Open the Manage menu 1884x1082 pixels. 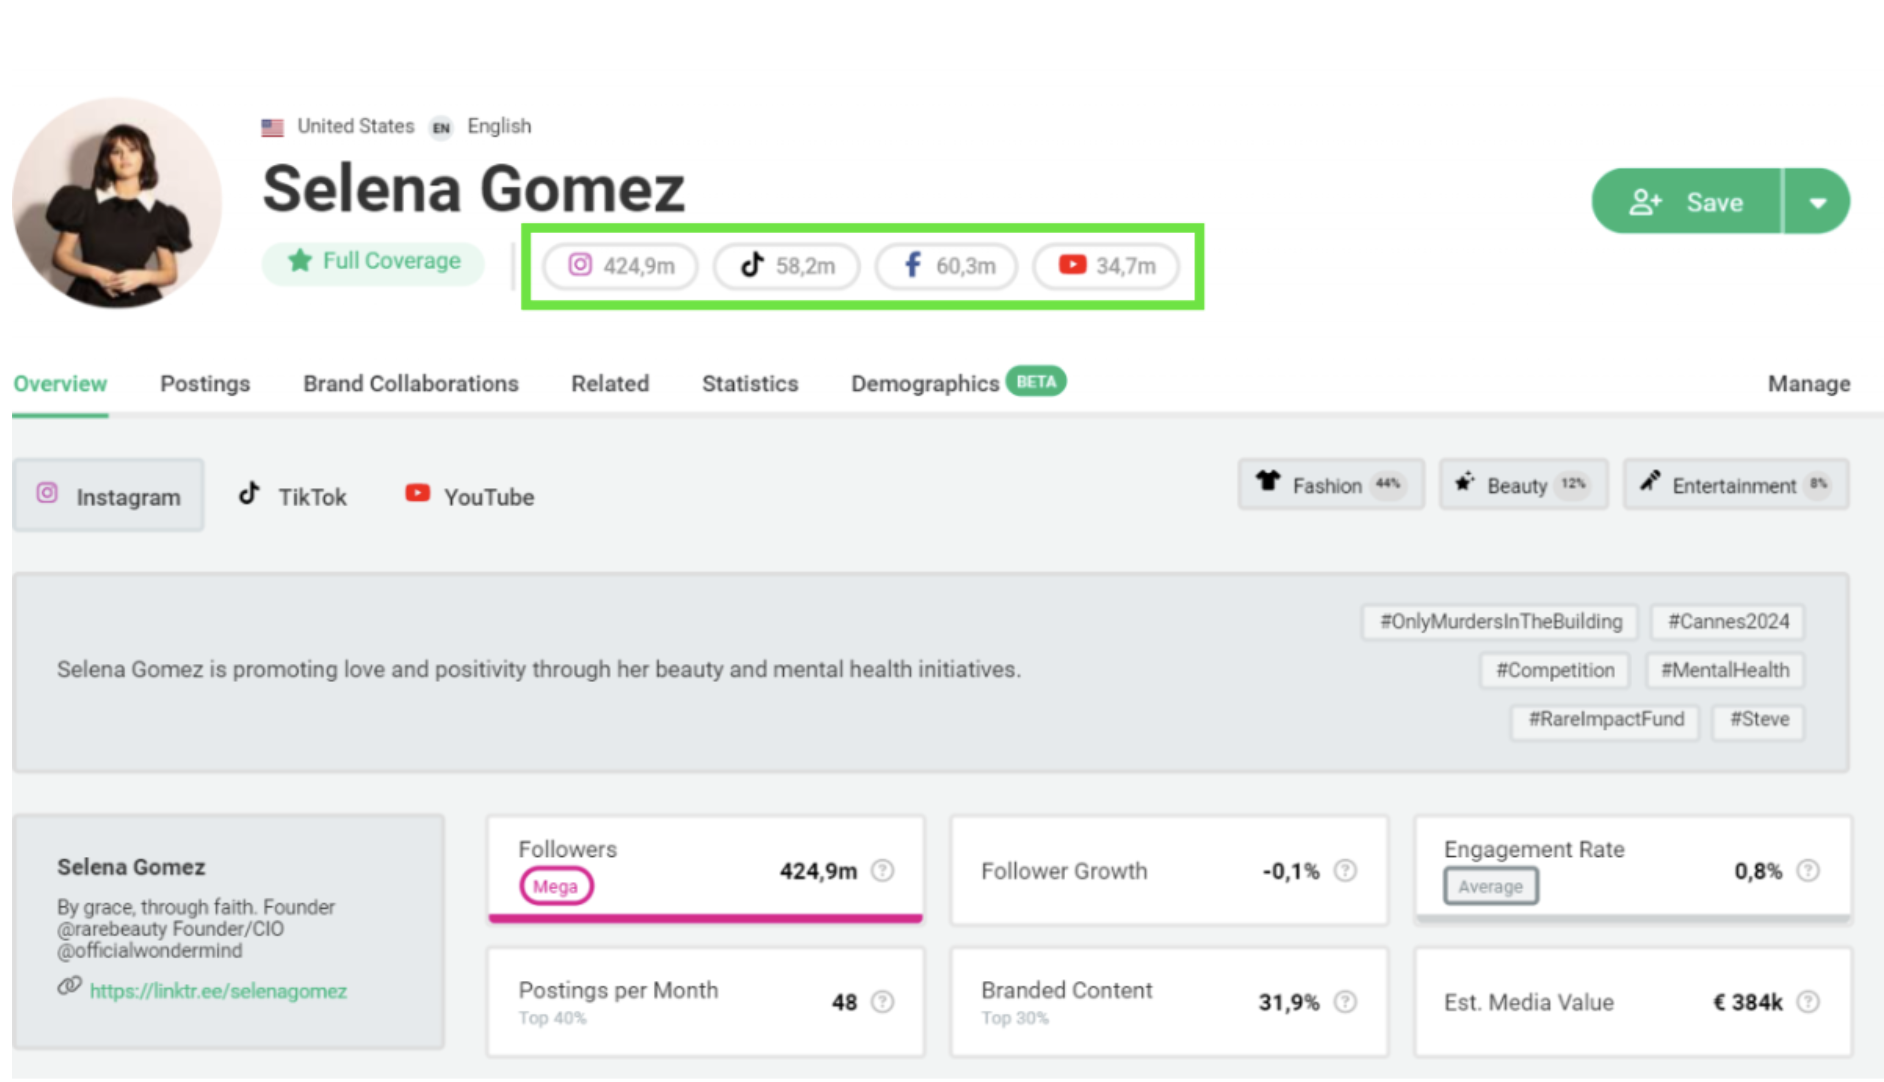point(1808,384)
